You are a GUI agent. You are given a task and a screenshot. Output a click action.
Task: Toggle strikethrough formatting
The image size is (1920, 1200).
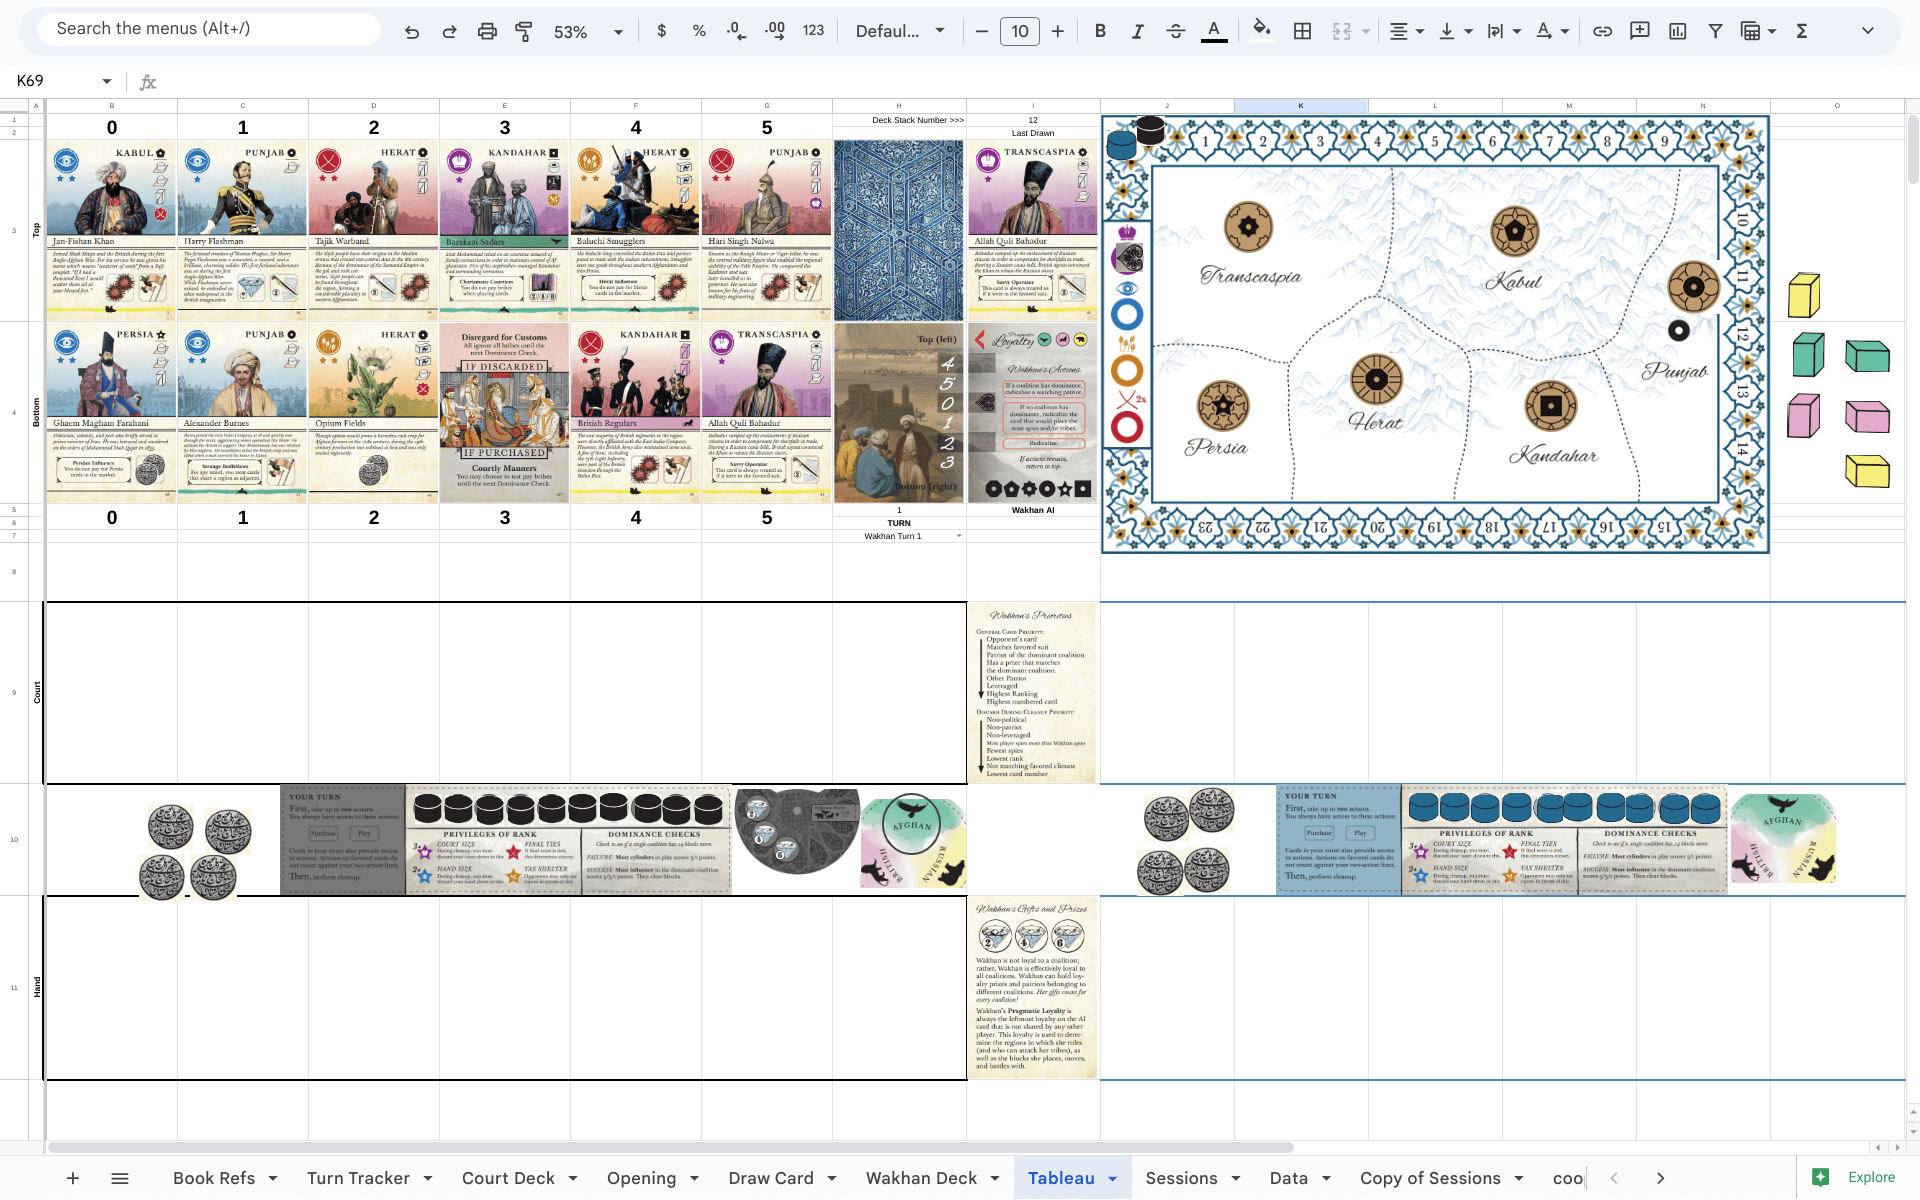1175,31
